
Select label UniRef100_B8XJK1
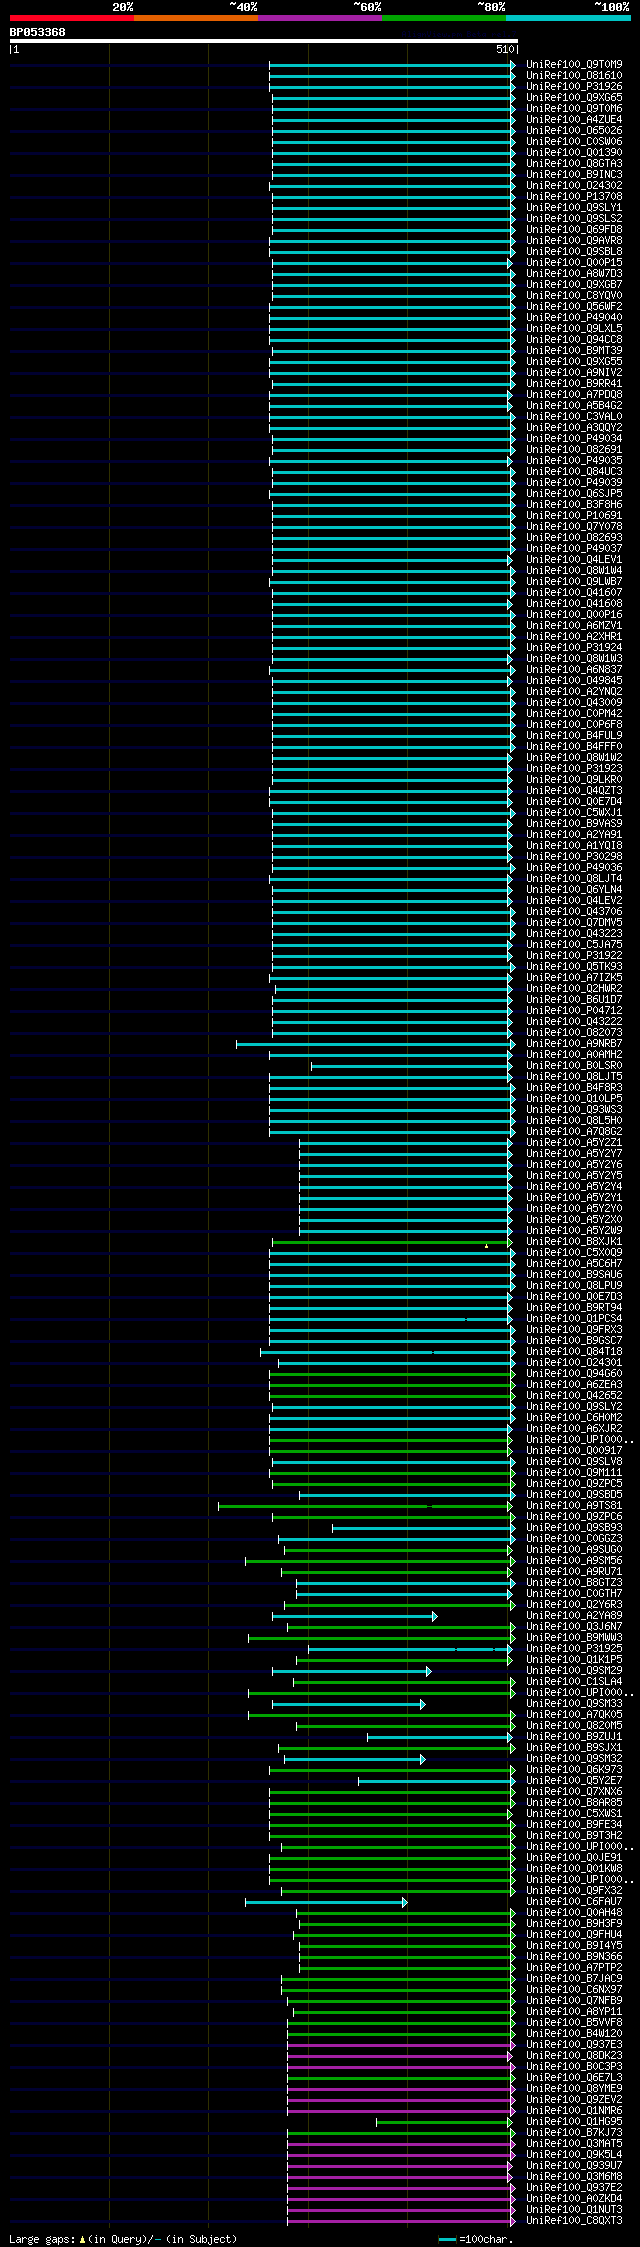(x=574, y=1242)
